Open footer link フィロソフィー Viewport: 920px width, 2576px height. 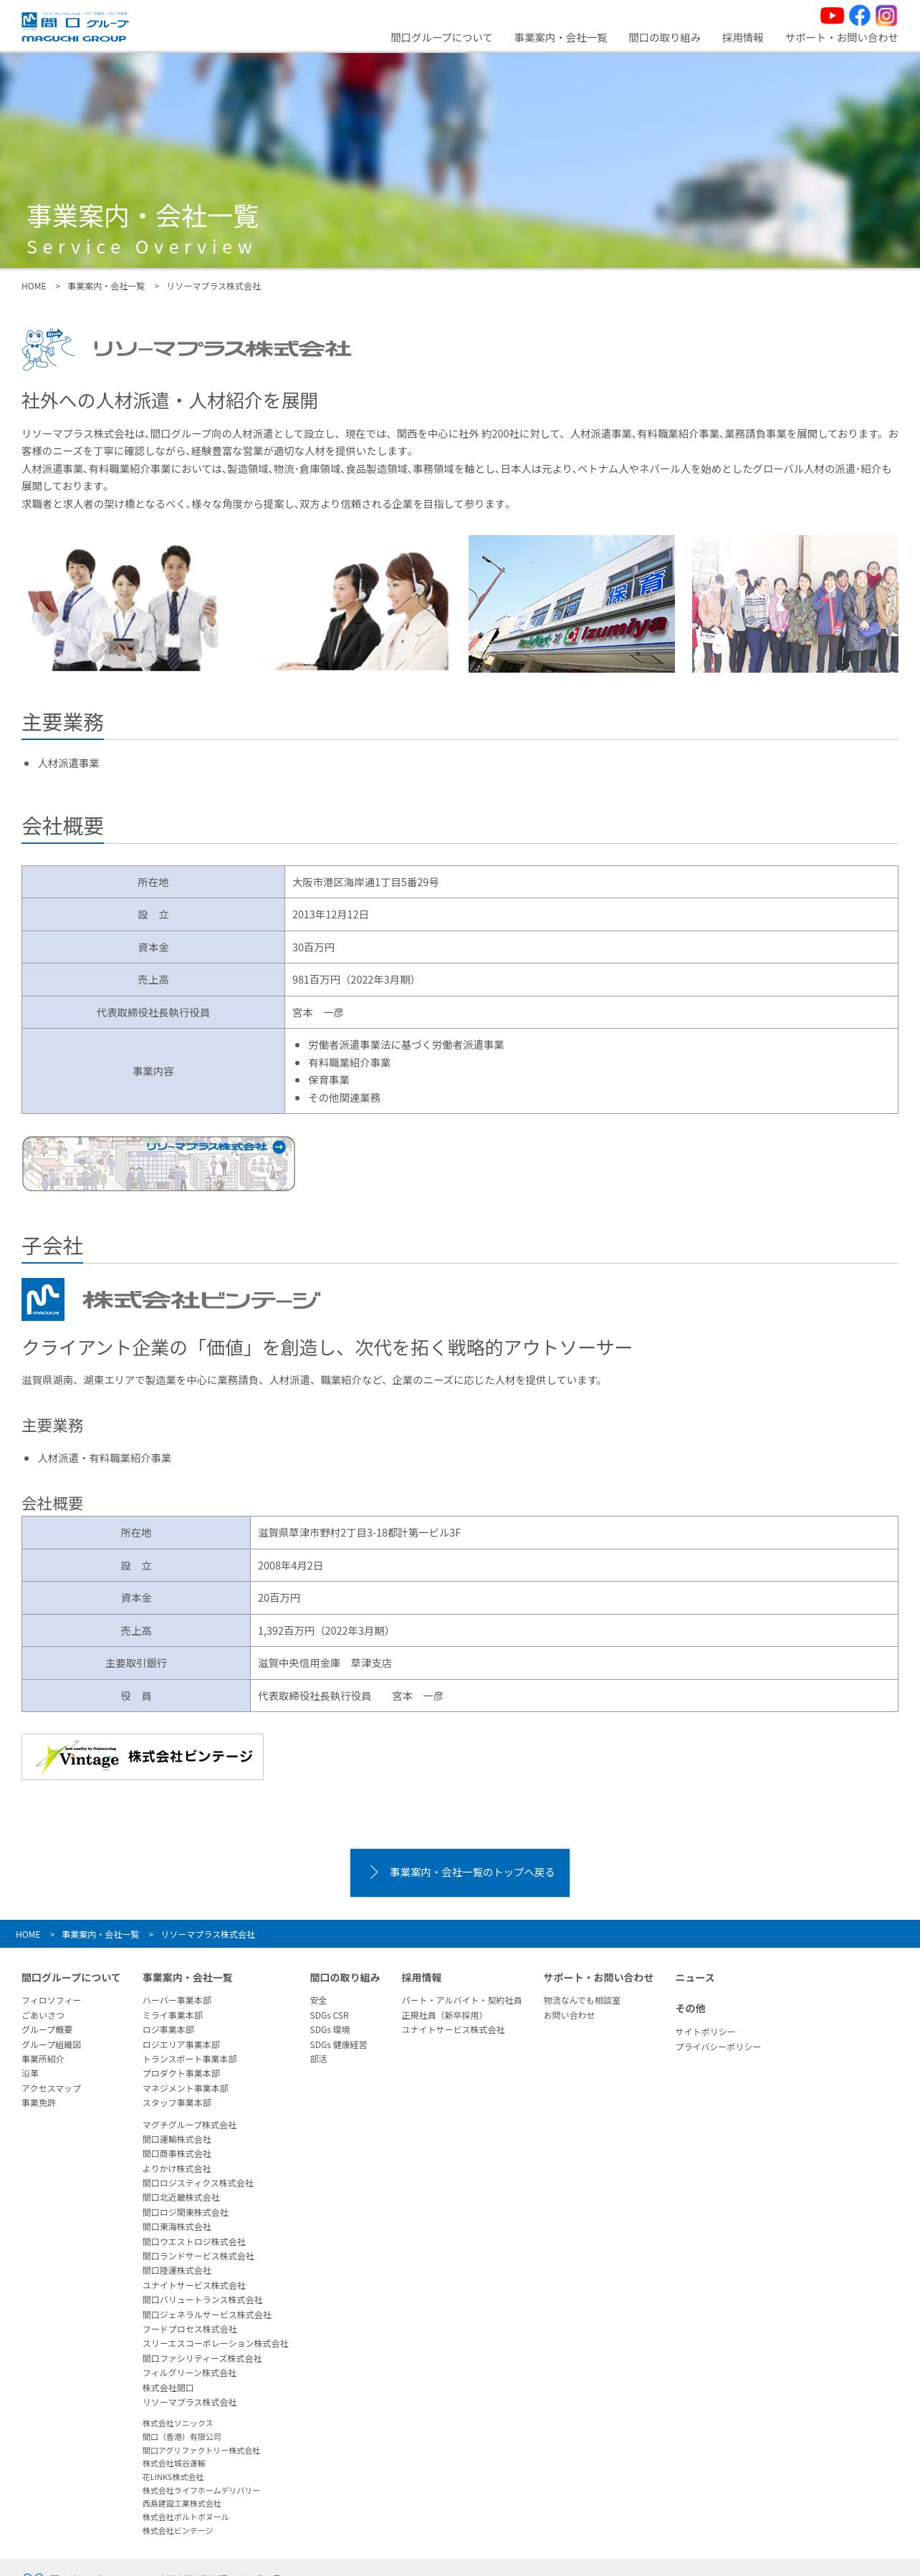click(x=51, y=2000)
